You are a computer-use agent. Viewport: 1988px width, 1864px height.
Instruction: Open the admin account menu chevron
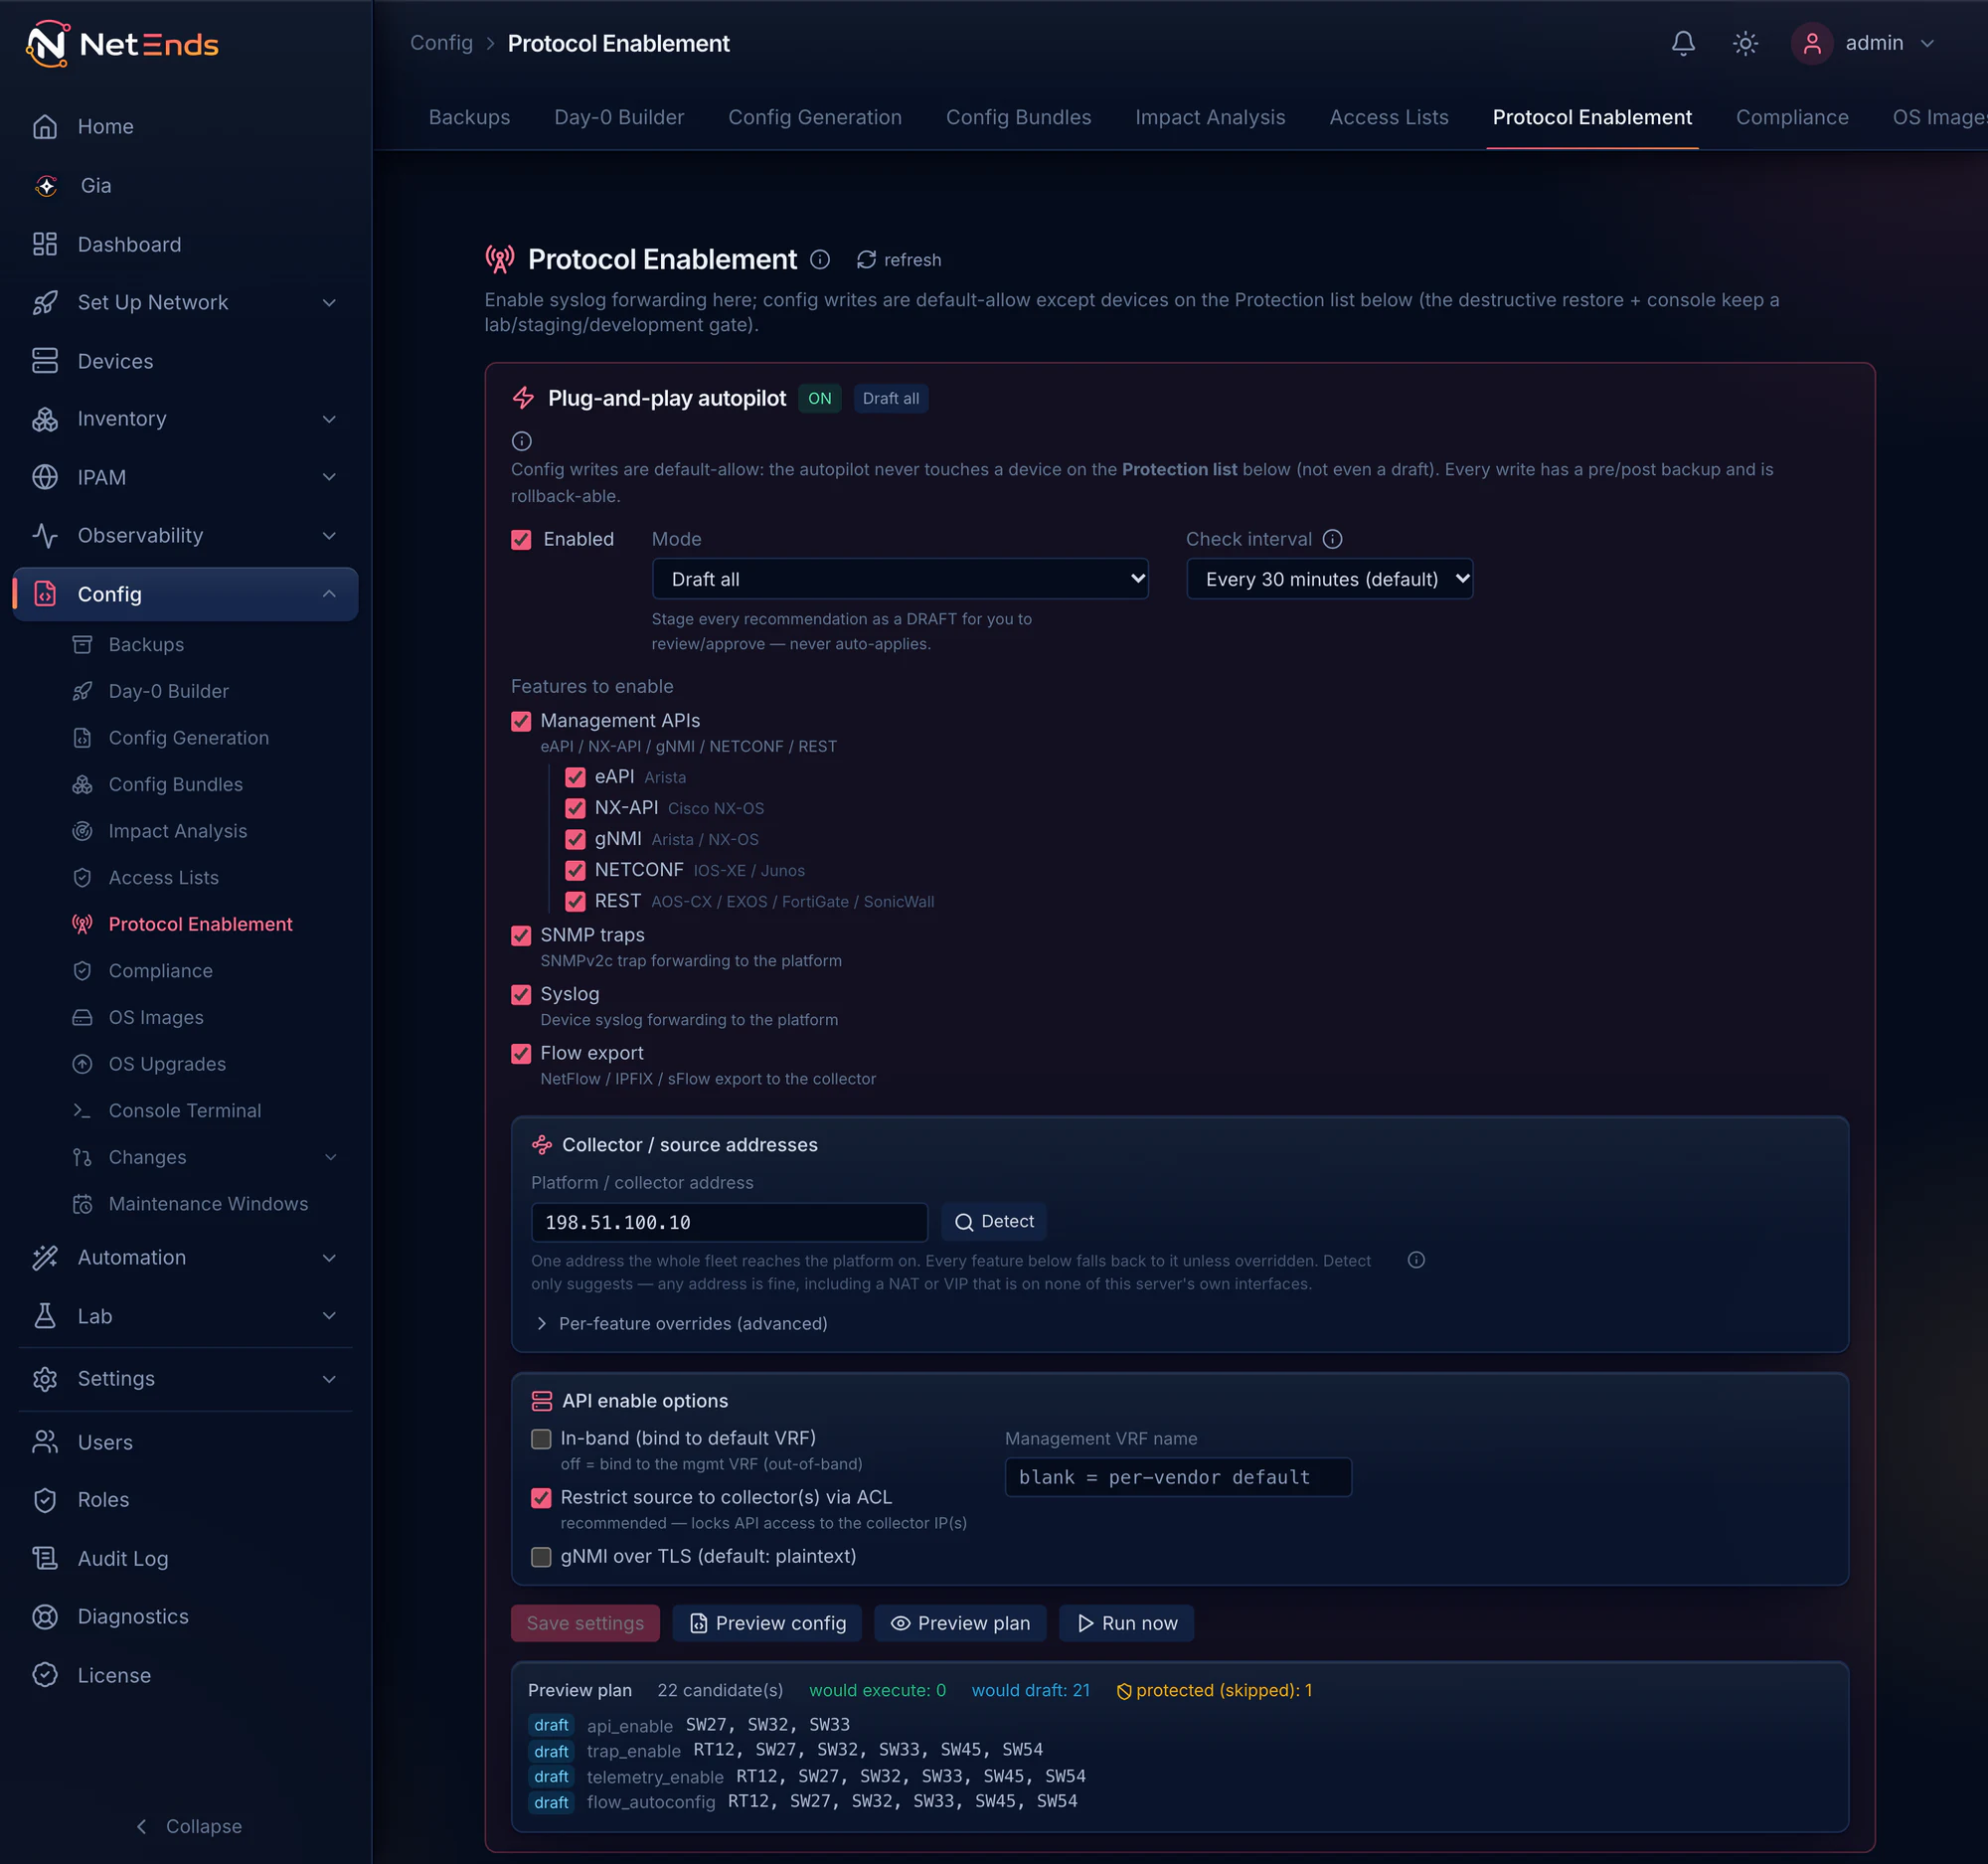[x=1927, y=43]
